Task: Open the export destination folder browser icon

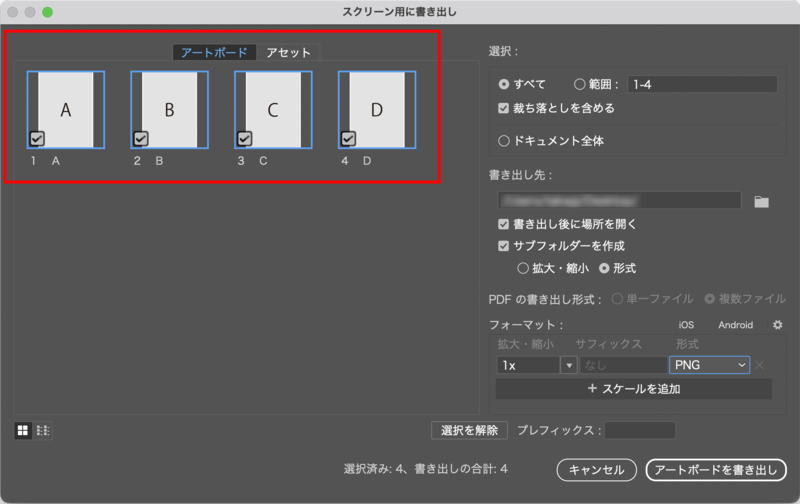Action: pos(761,201)
